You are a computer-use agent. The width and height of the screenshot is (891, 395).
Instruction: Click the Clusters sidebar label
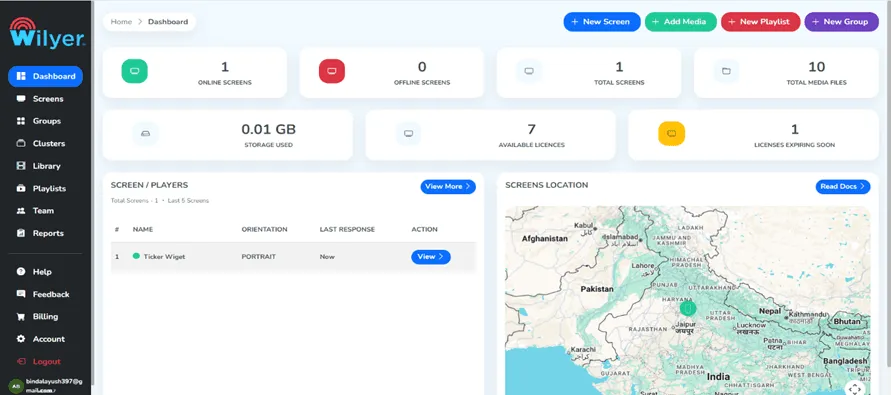tap(49, 143)
